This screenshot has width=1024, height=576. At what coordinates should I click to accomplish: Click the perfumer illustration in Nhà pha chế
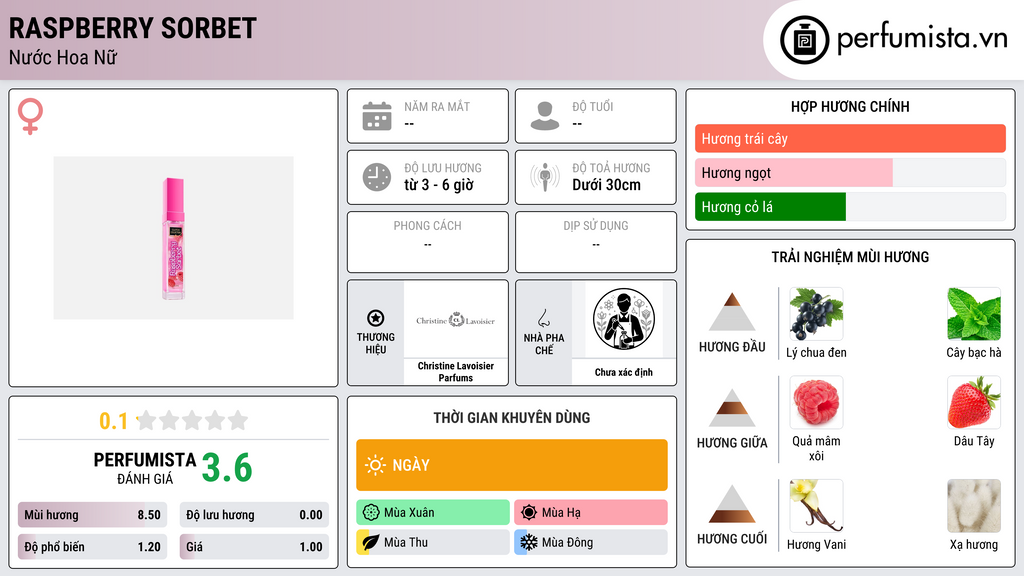pos(624,319)
